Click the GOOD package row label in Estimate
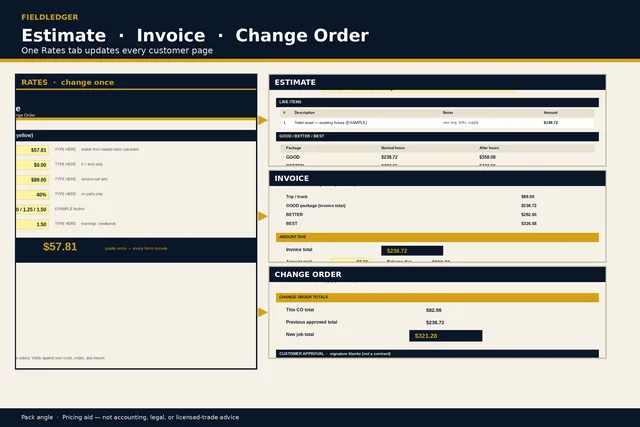 [293, 157]
